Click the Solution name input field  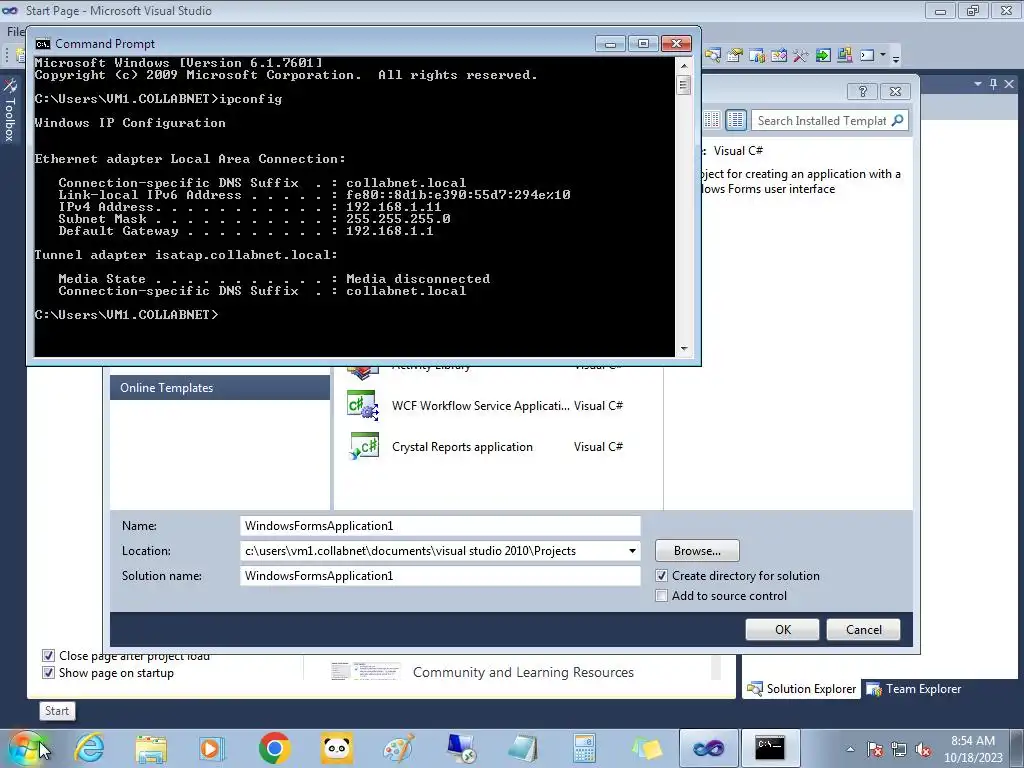coord(440,576)
